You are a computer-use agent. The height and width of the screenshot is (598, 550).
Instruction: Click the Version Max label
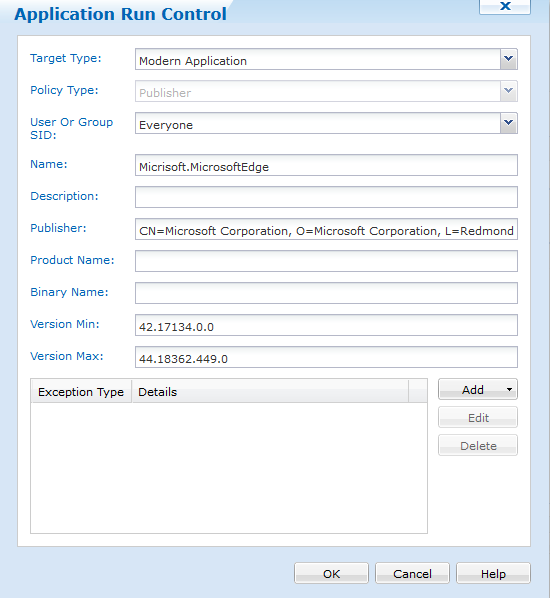click(x=67, y=356)
